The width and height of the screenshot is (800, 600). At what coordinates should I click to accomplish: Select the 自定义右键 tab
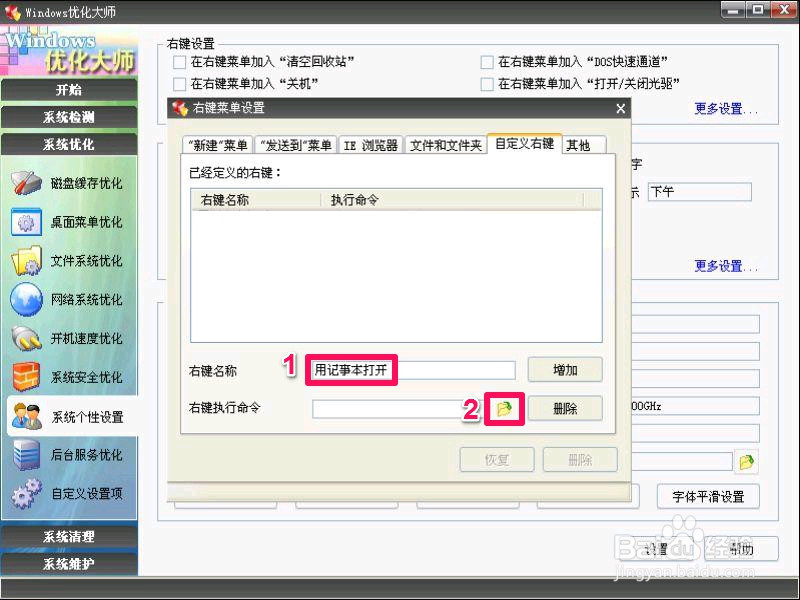pos(524,143)
